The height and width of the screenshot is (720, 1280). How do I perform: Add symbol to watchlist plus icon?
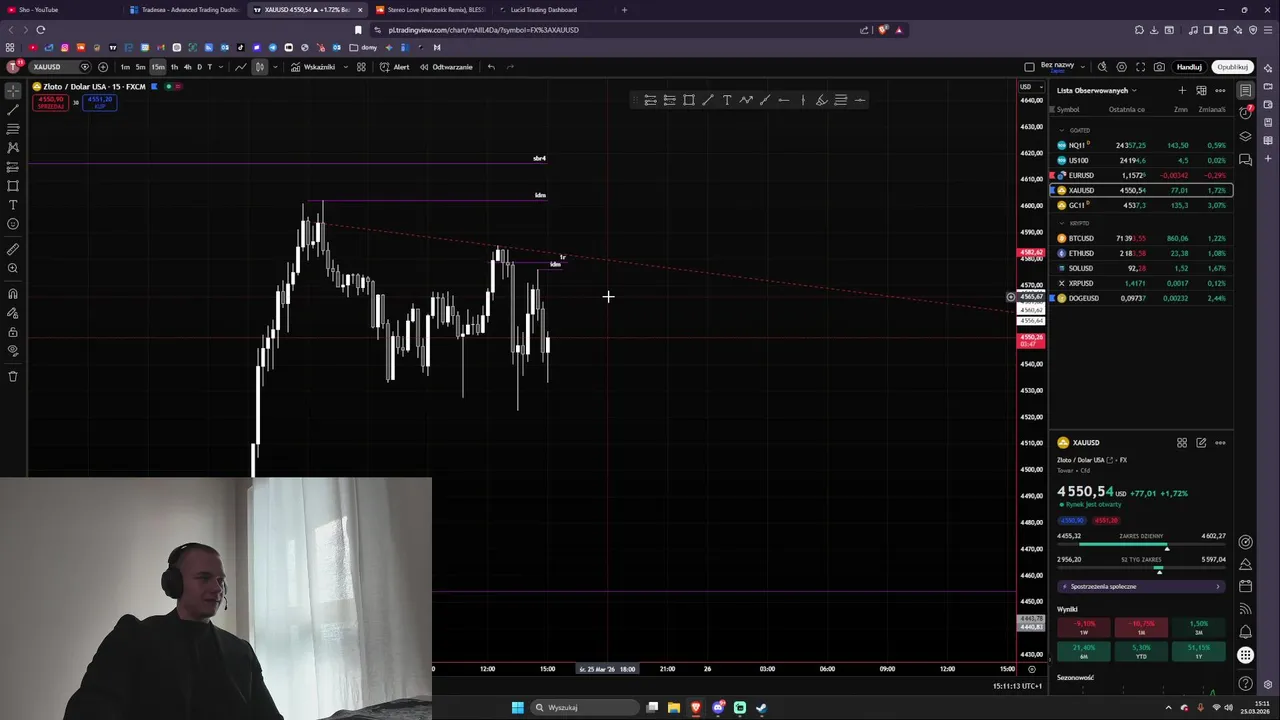(x=1182, y=90)
